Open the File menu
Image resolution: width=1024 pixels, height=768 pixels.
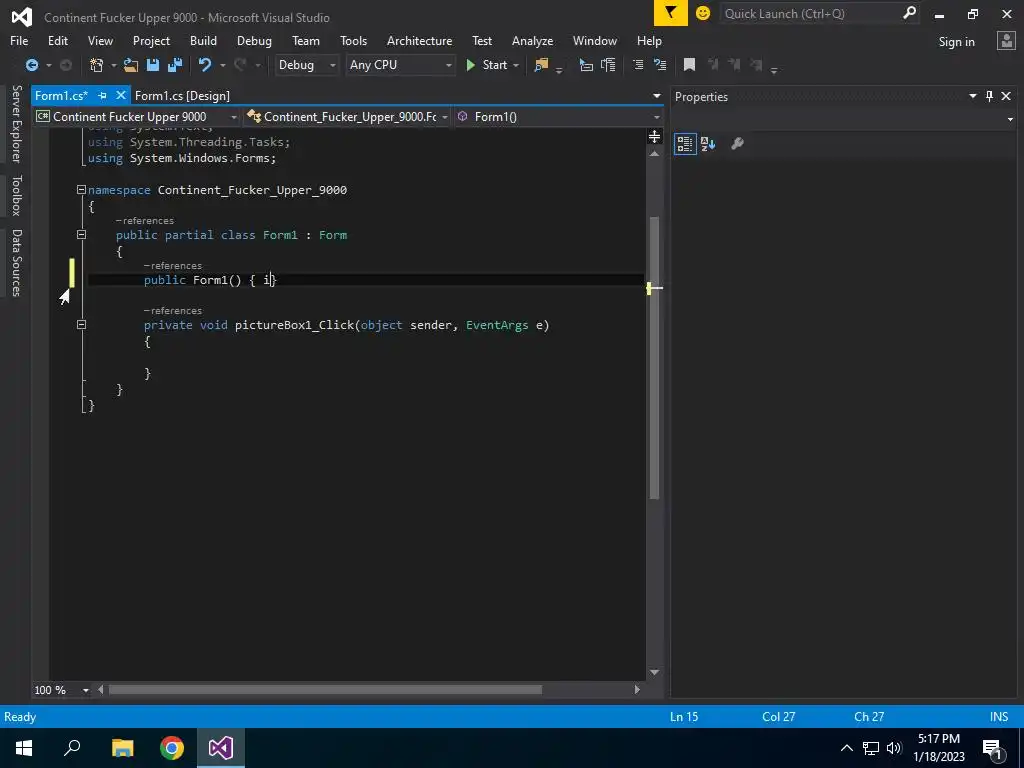tap(19, 40)
